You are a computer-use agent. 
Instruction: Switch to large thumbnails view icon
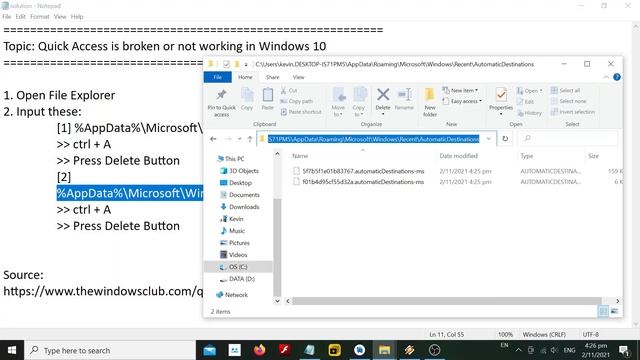tap(614, 311)
